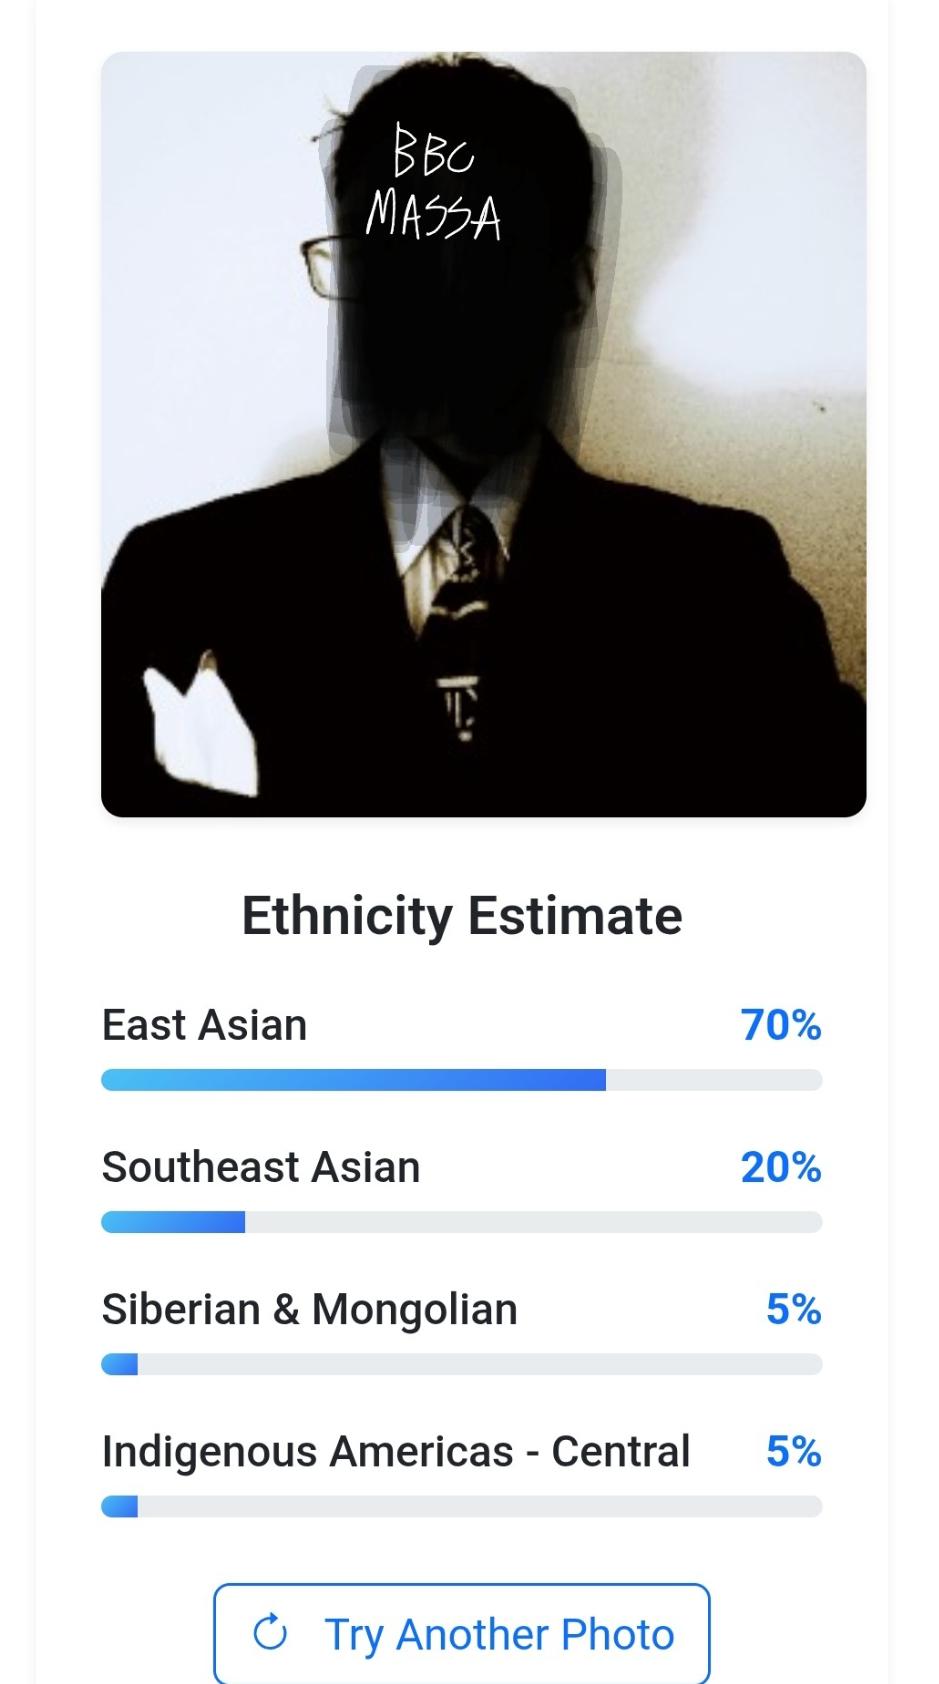Image resolution: width=939 pixels, height=1684 pixels.
Task: Click the Southeast Asian progress bar
Action: coord(461,1222)
